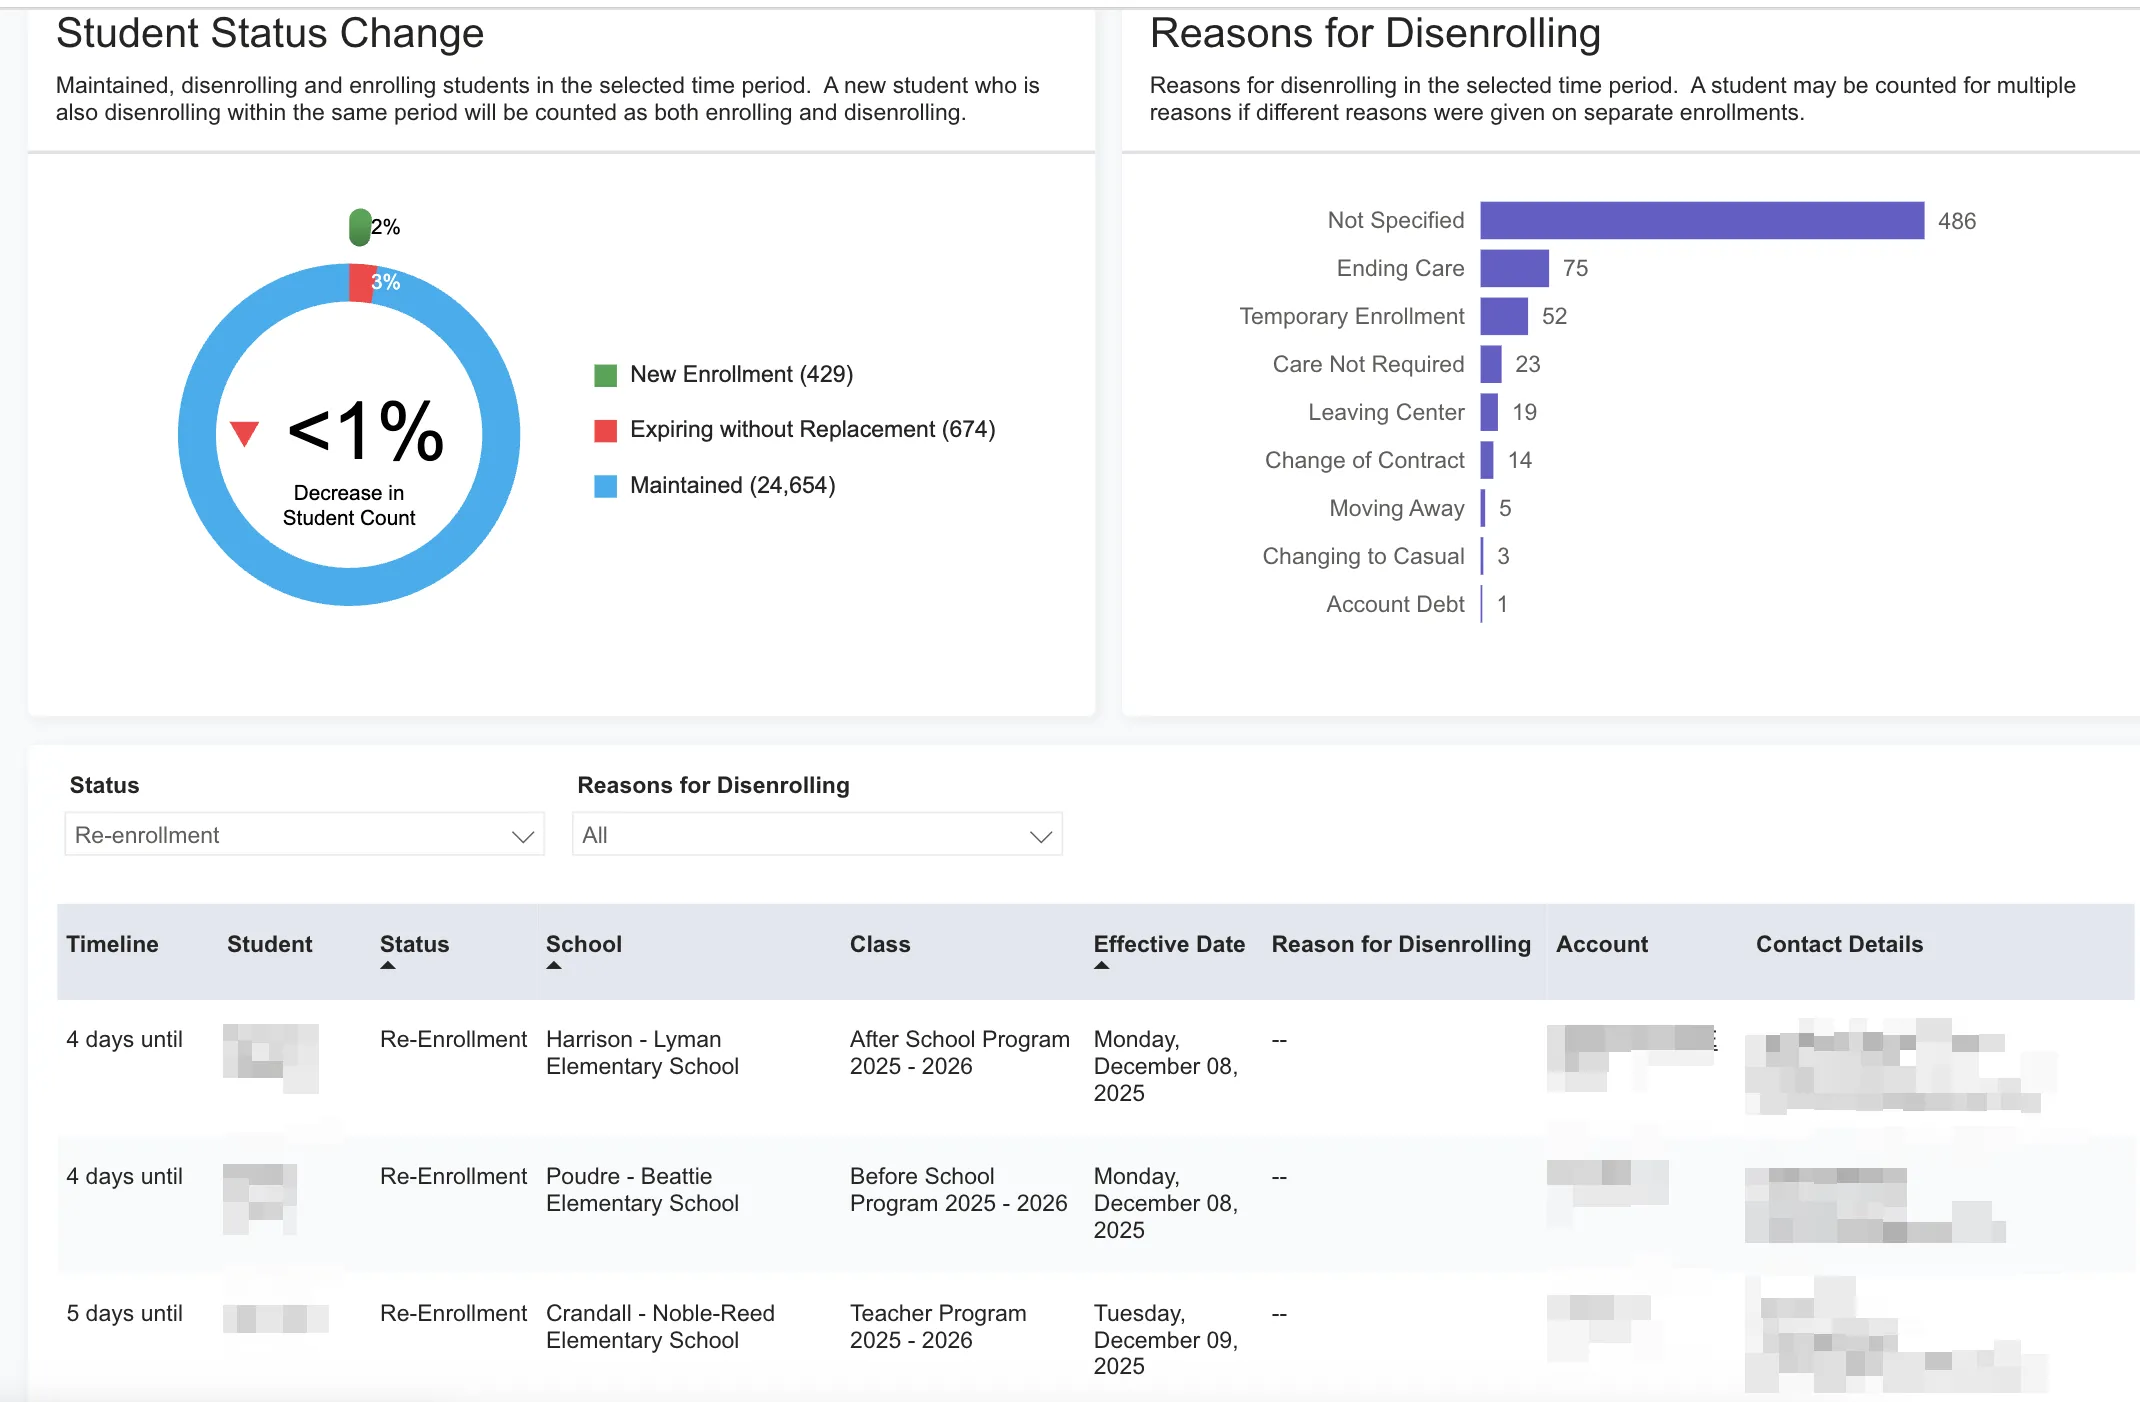
Task: Click the green 2% donut marker
Action: tap(359, 228)
